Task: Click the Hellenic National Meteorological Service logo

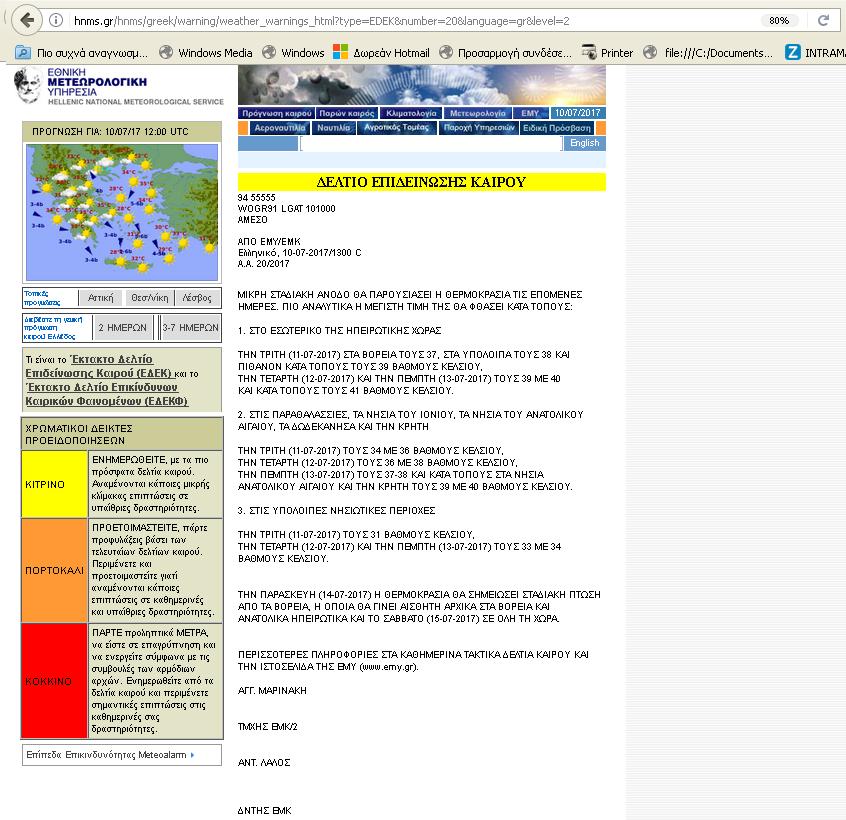Action: (x=119, y=86)
